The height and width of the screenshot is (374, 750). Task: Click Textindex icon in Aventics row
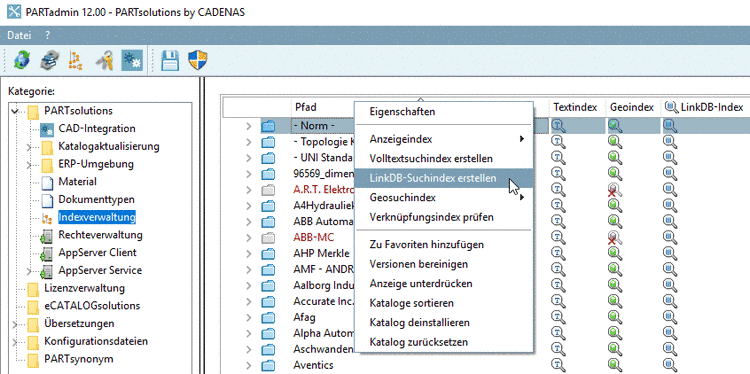point(558,365)
